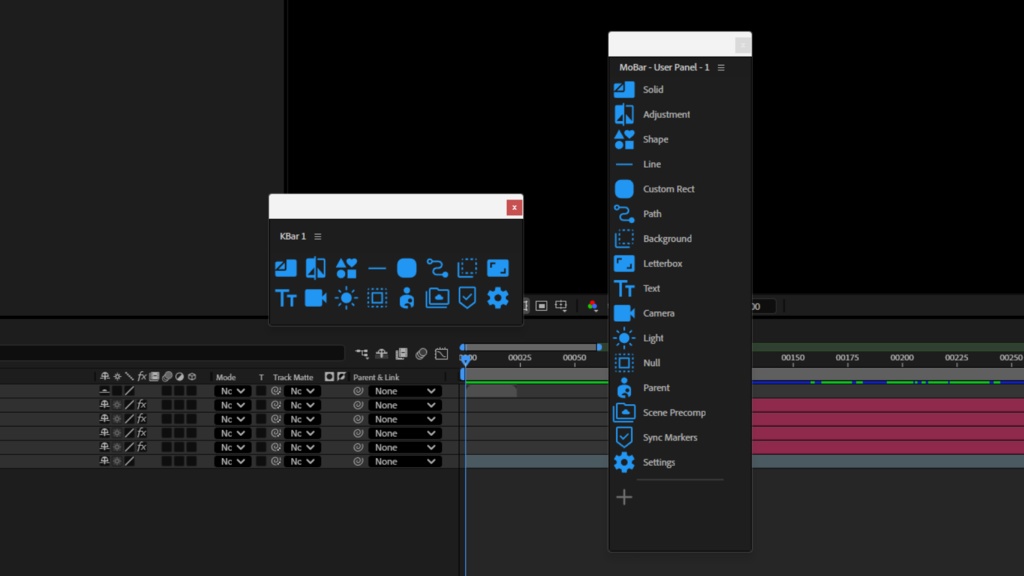
Task: Click the Light icon in the MoBar panel
Action: pos(624,338)
